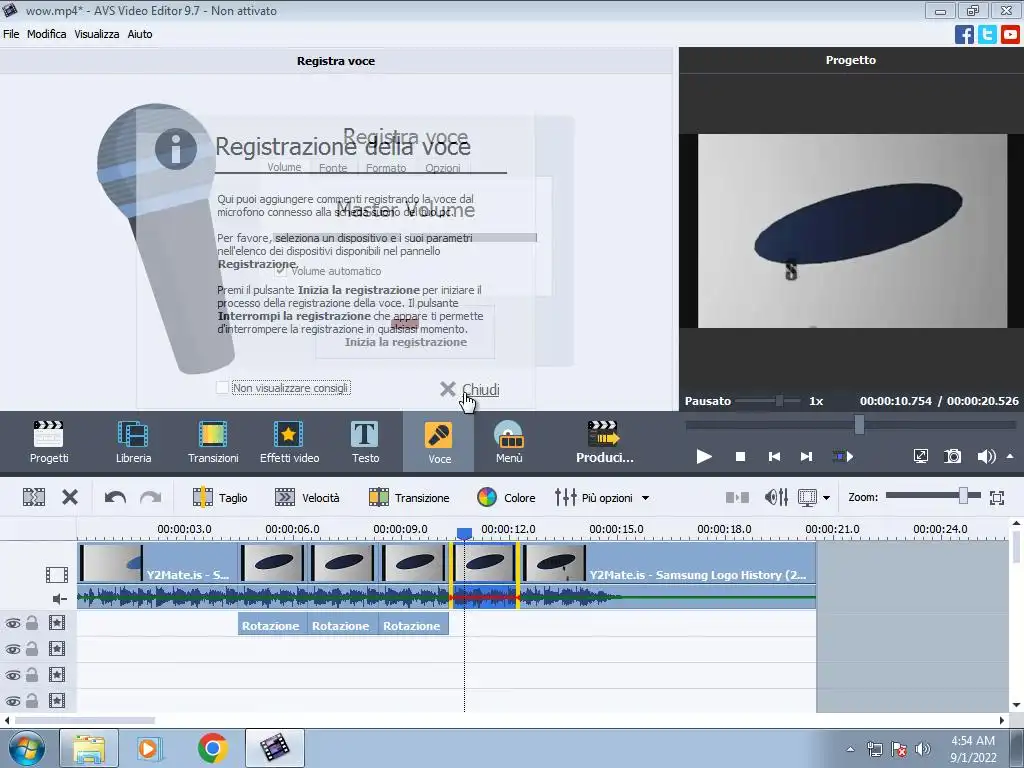The width and height of the screenshot is (1024, 768).
Task: Open the Visualizza menu
Action: tap(97, 34)
